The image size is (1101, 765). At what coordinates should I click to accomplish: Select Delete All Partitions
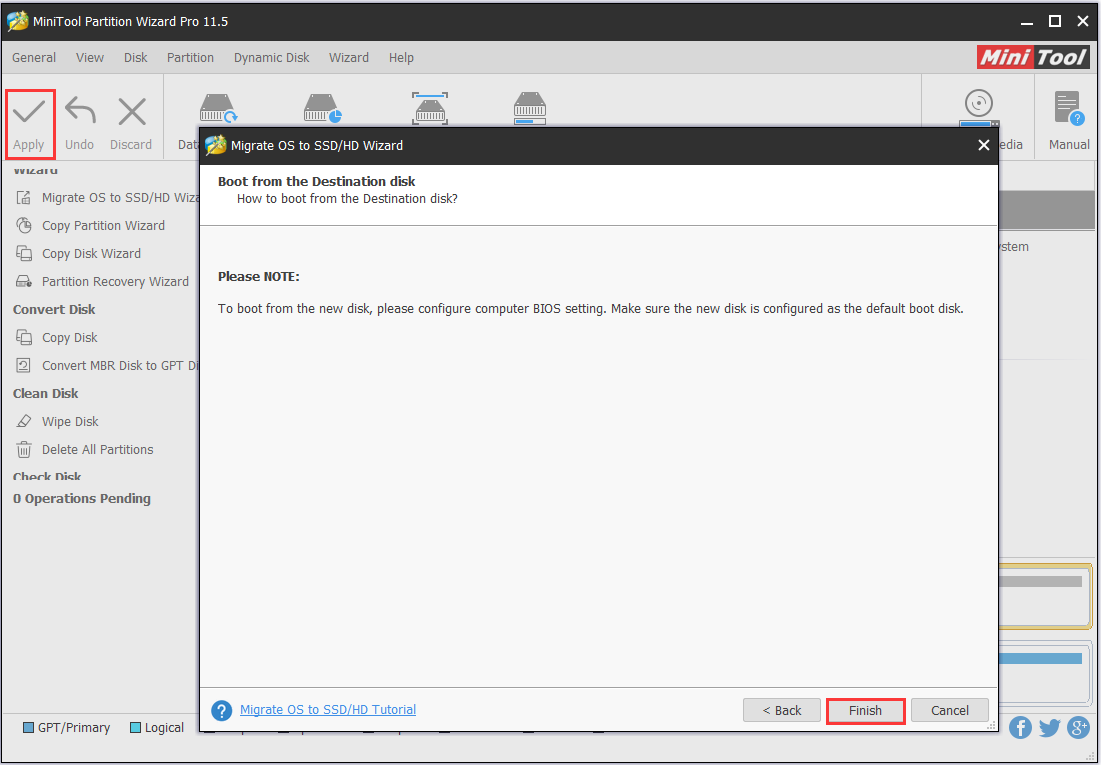98,449
